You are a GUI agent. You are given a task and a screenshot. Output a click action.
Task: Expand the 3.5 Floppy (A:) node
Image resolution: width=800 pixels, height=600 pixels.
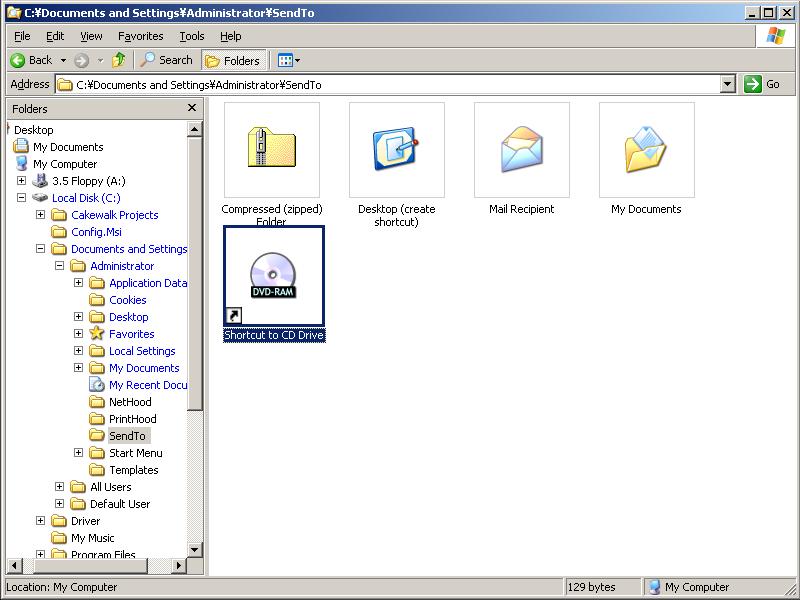21,181
